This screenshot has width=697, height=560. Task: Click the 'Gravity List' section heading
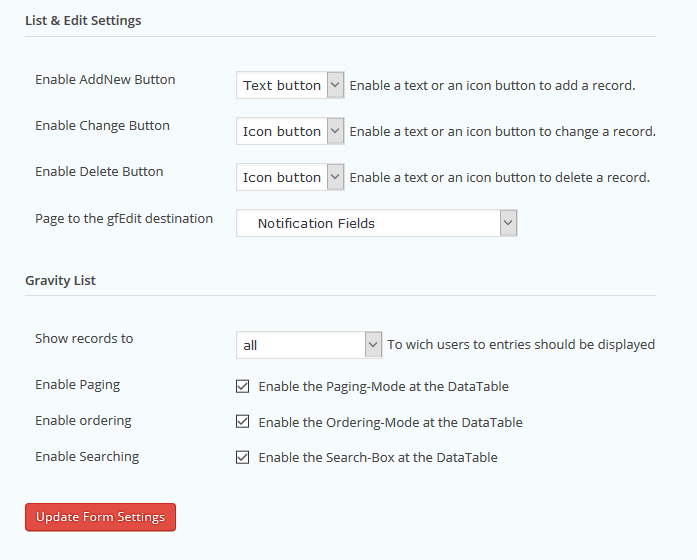pyautogui.click(x=61, y=280)
